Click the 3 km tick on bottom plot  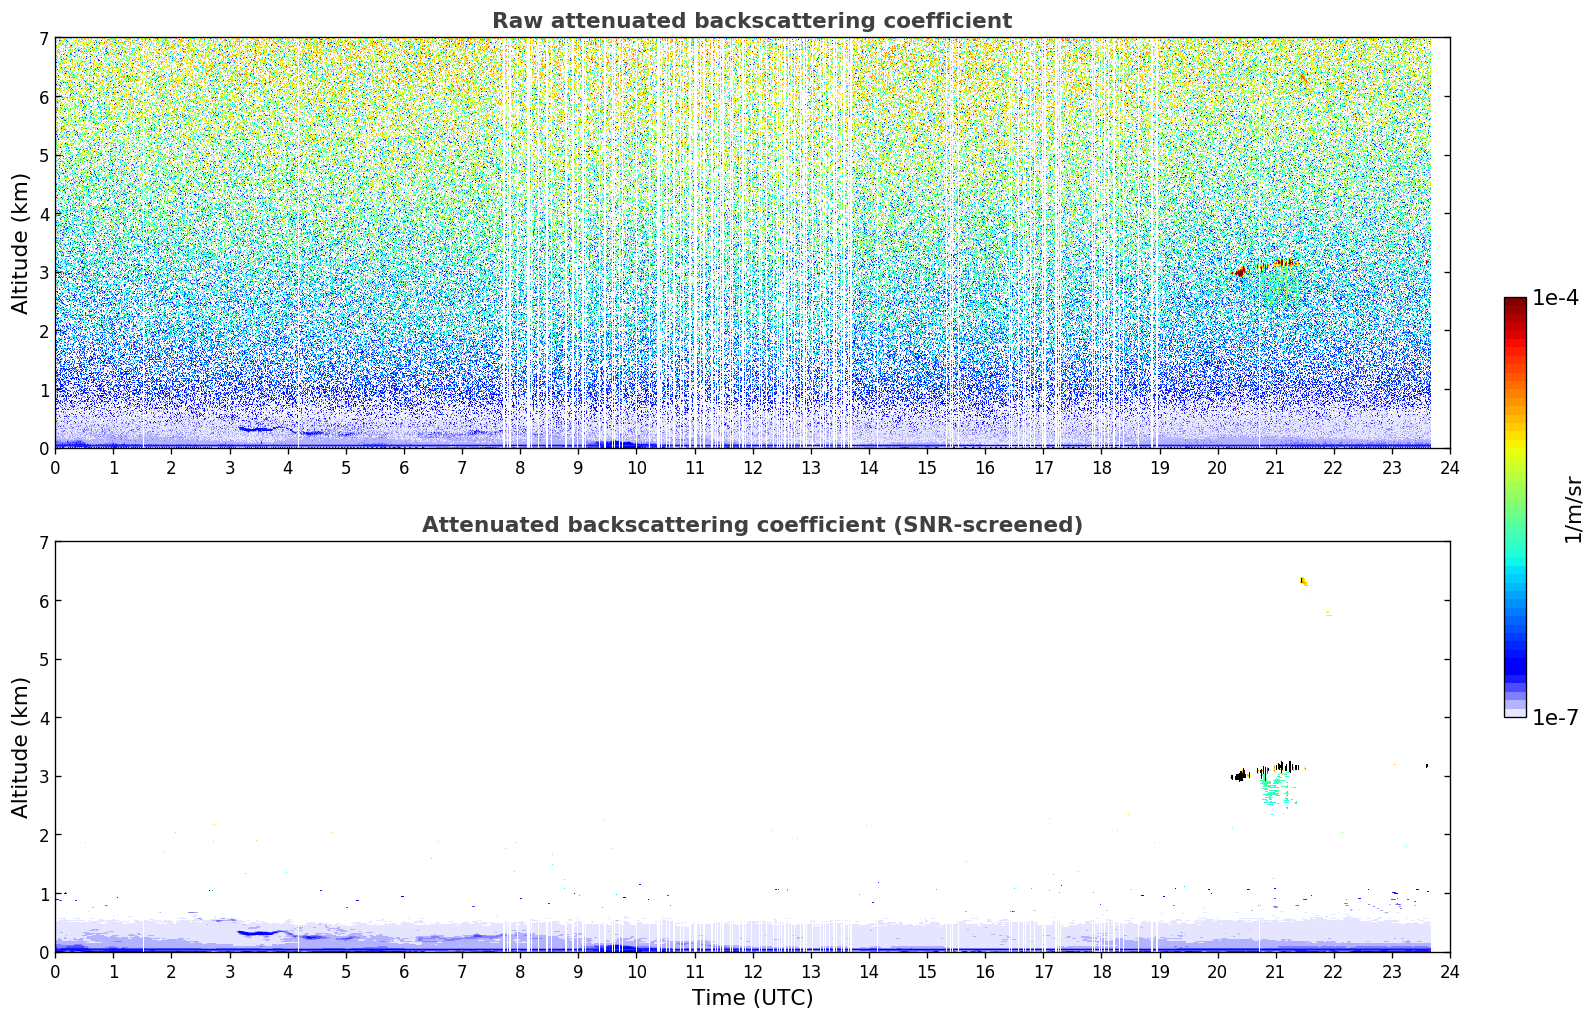(43, 777)
